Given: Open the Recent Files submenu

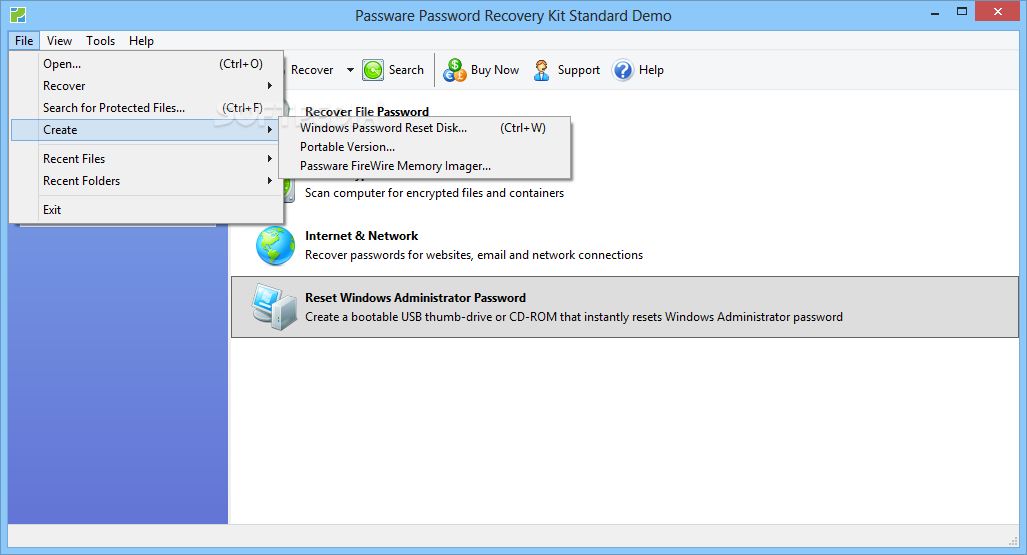Looking at the screenshot, I should (x=147, y=159).
